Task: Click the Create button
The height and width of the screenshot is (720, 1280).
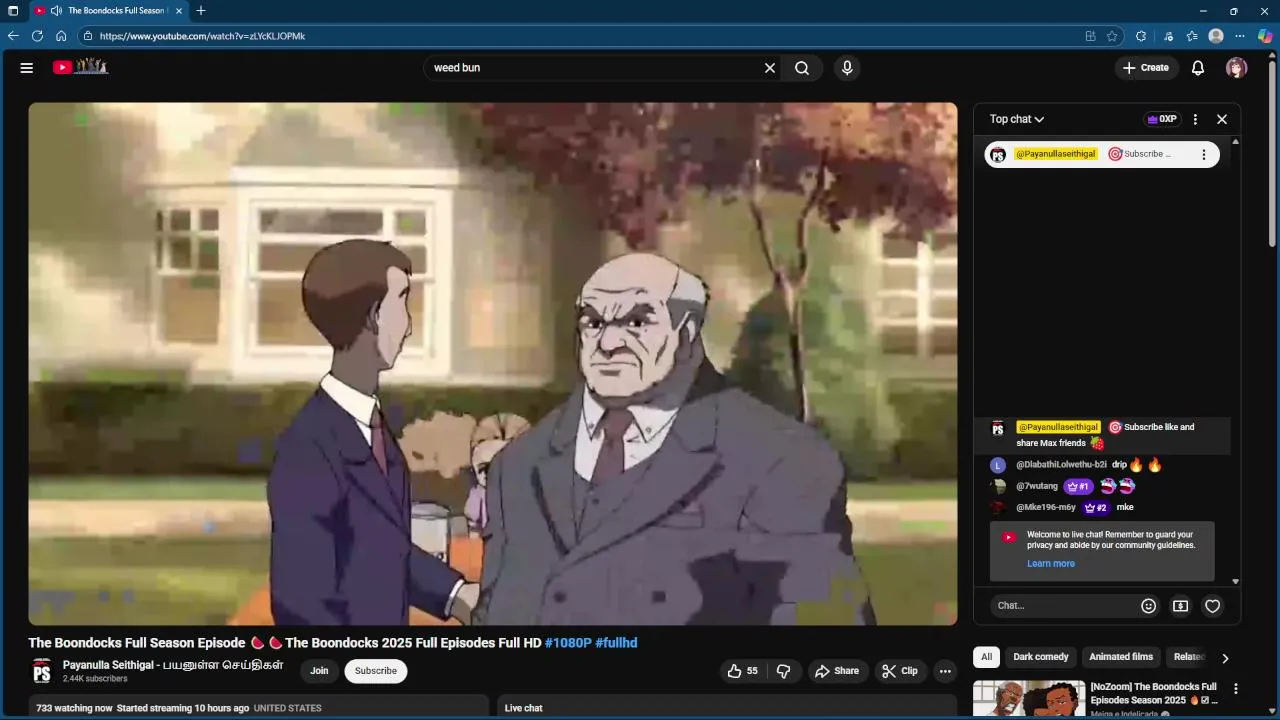Action: 1146,68
